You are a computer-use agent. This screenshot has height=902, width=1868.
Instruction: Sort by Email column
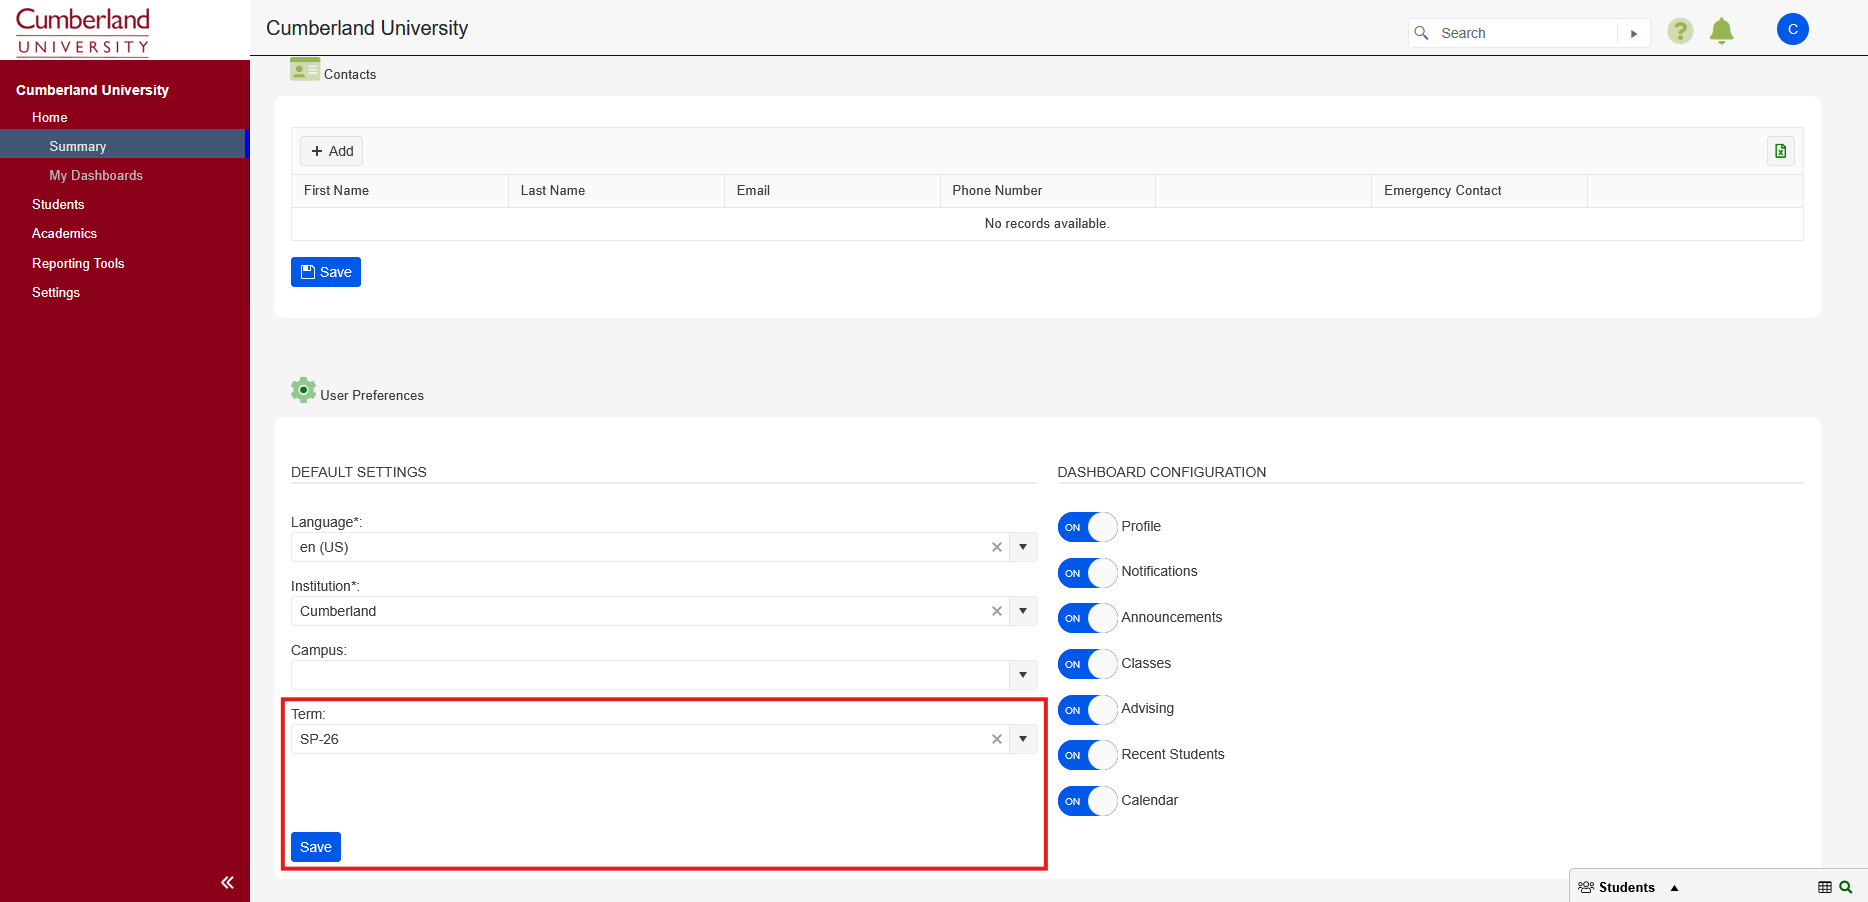click(832, 190)
